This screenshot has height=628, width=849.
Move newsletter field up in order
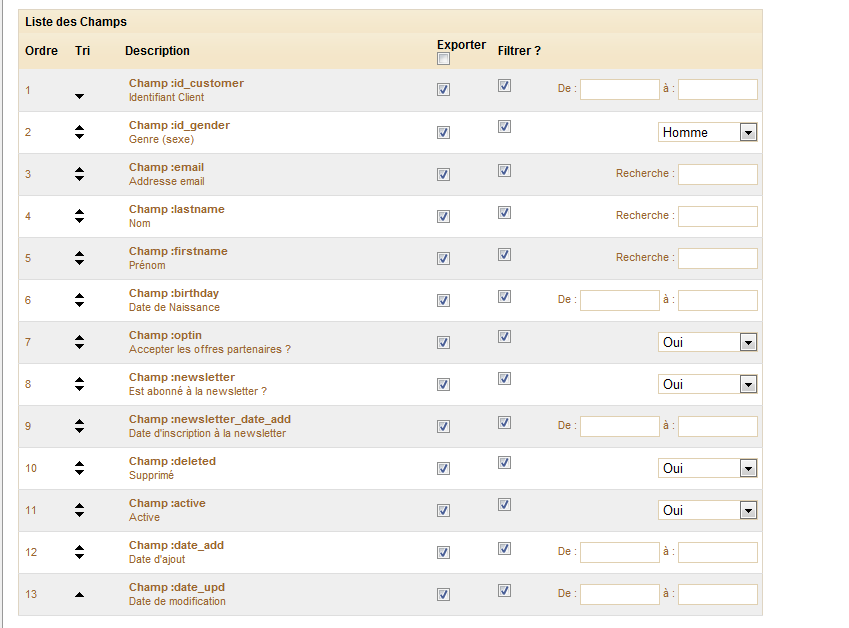tap(80, 380)
